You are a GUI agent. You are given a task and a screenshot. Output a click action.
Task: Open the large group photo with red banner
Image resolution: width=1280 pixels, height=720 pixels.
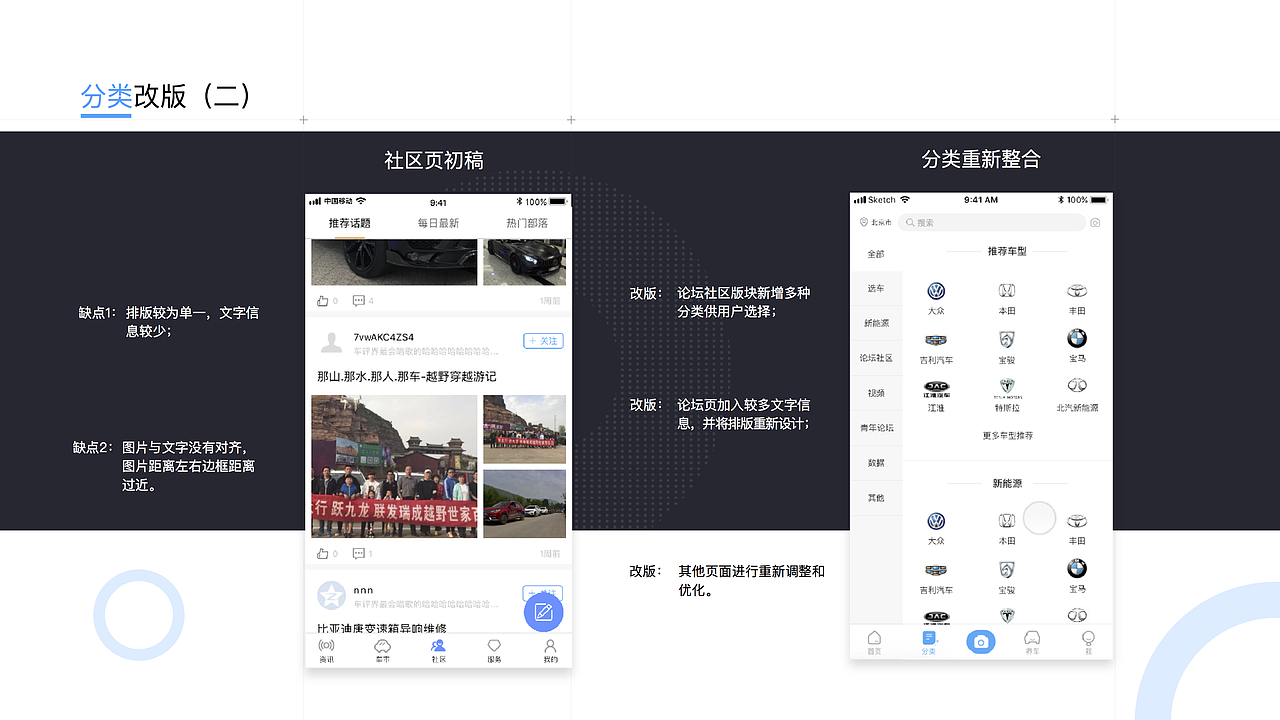click(x=394, y=467)
